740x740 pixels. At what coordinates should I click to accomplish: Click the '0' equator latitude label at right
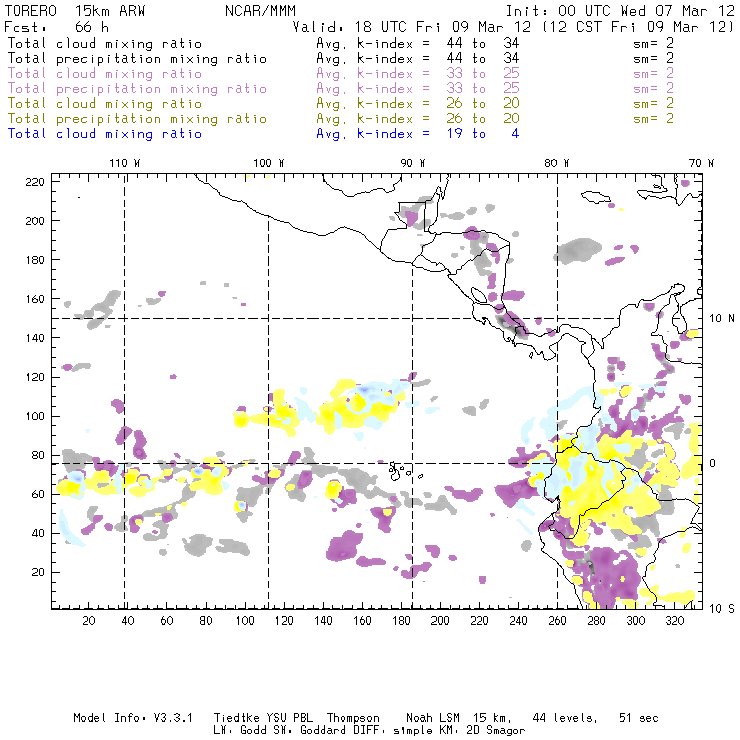[713, 463]
